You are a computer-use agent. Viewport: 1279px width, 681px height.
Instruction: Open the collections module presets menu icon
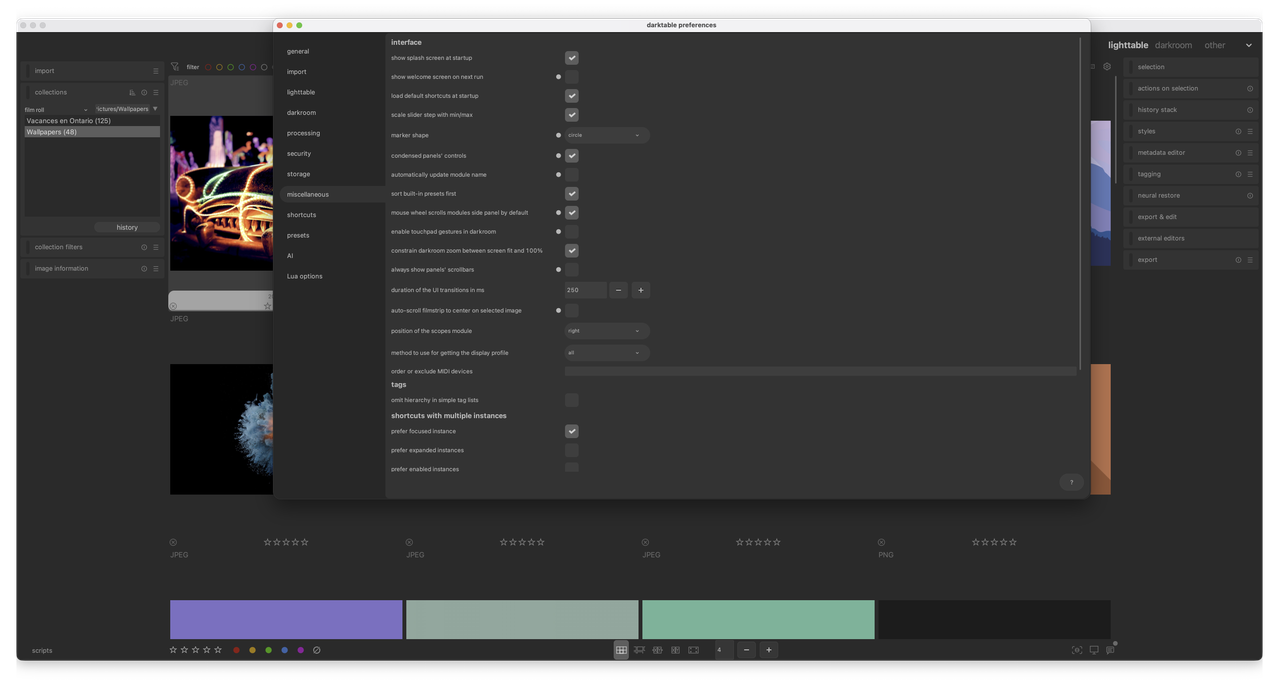point(156,92)
